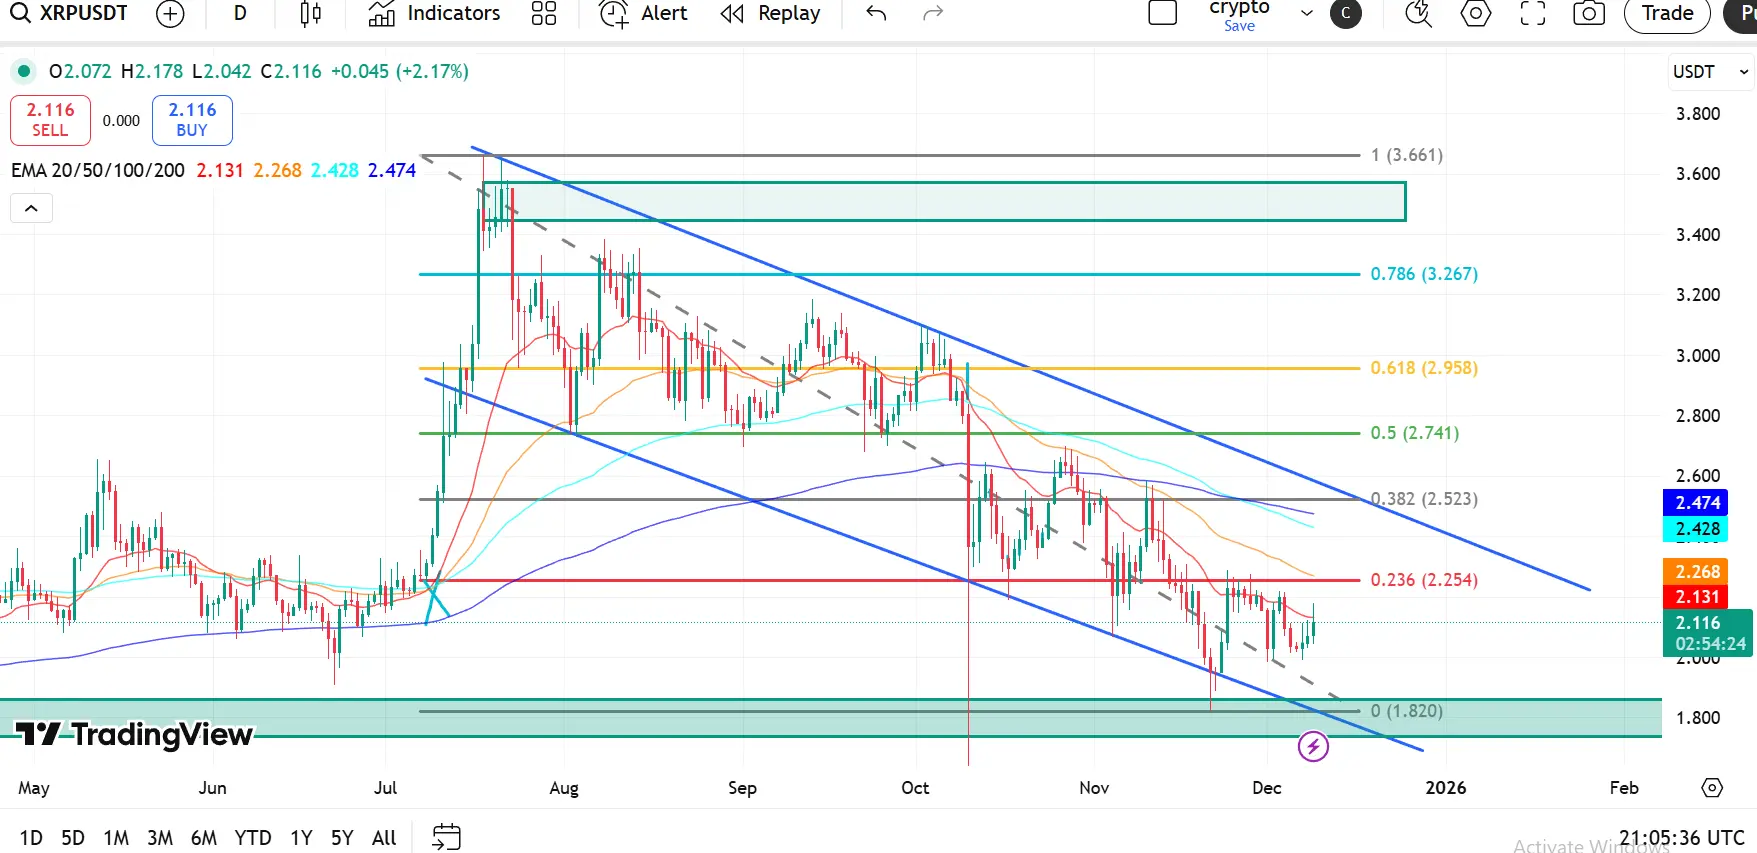Open the candlestick chart type selector

[311, 13]
